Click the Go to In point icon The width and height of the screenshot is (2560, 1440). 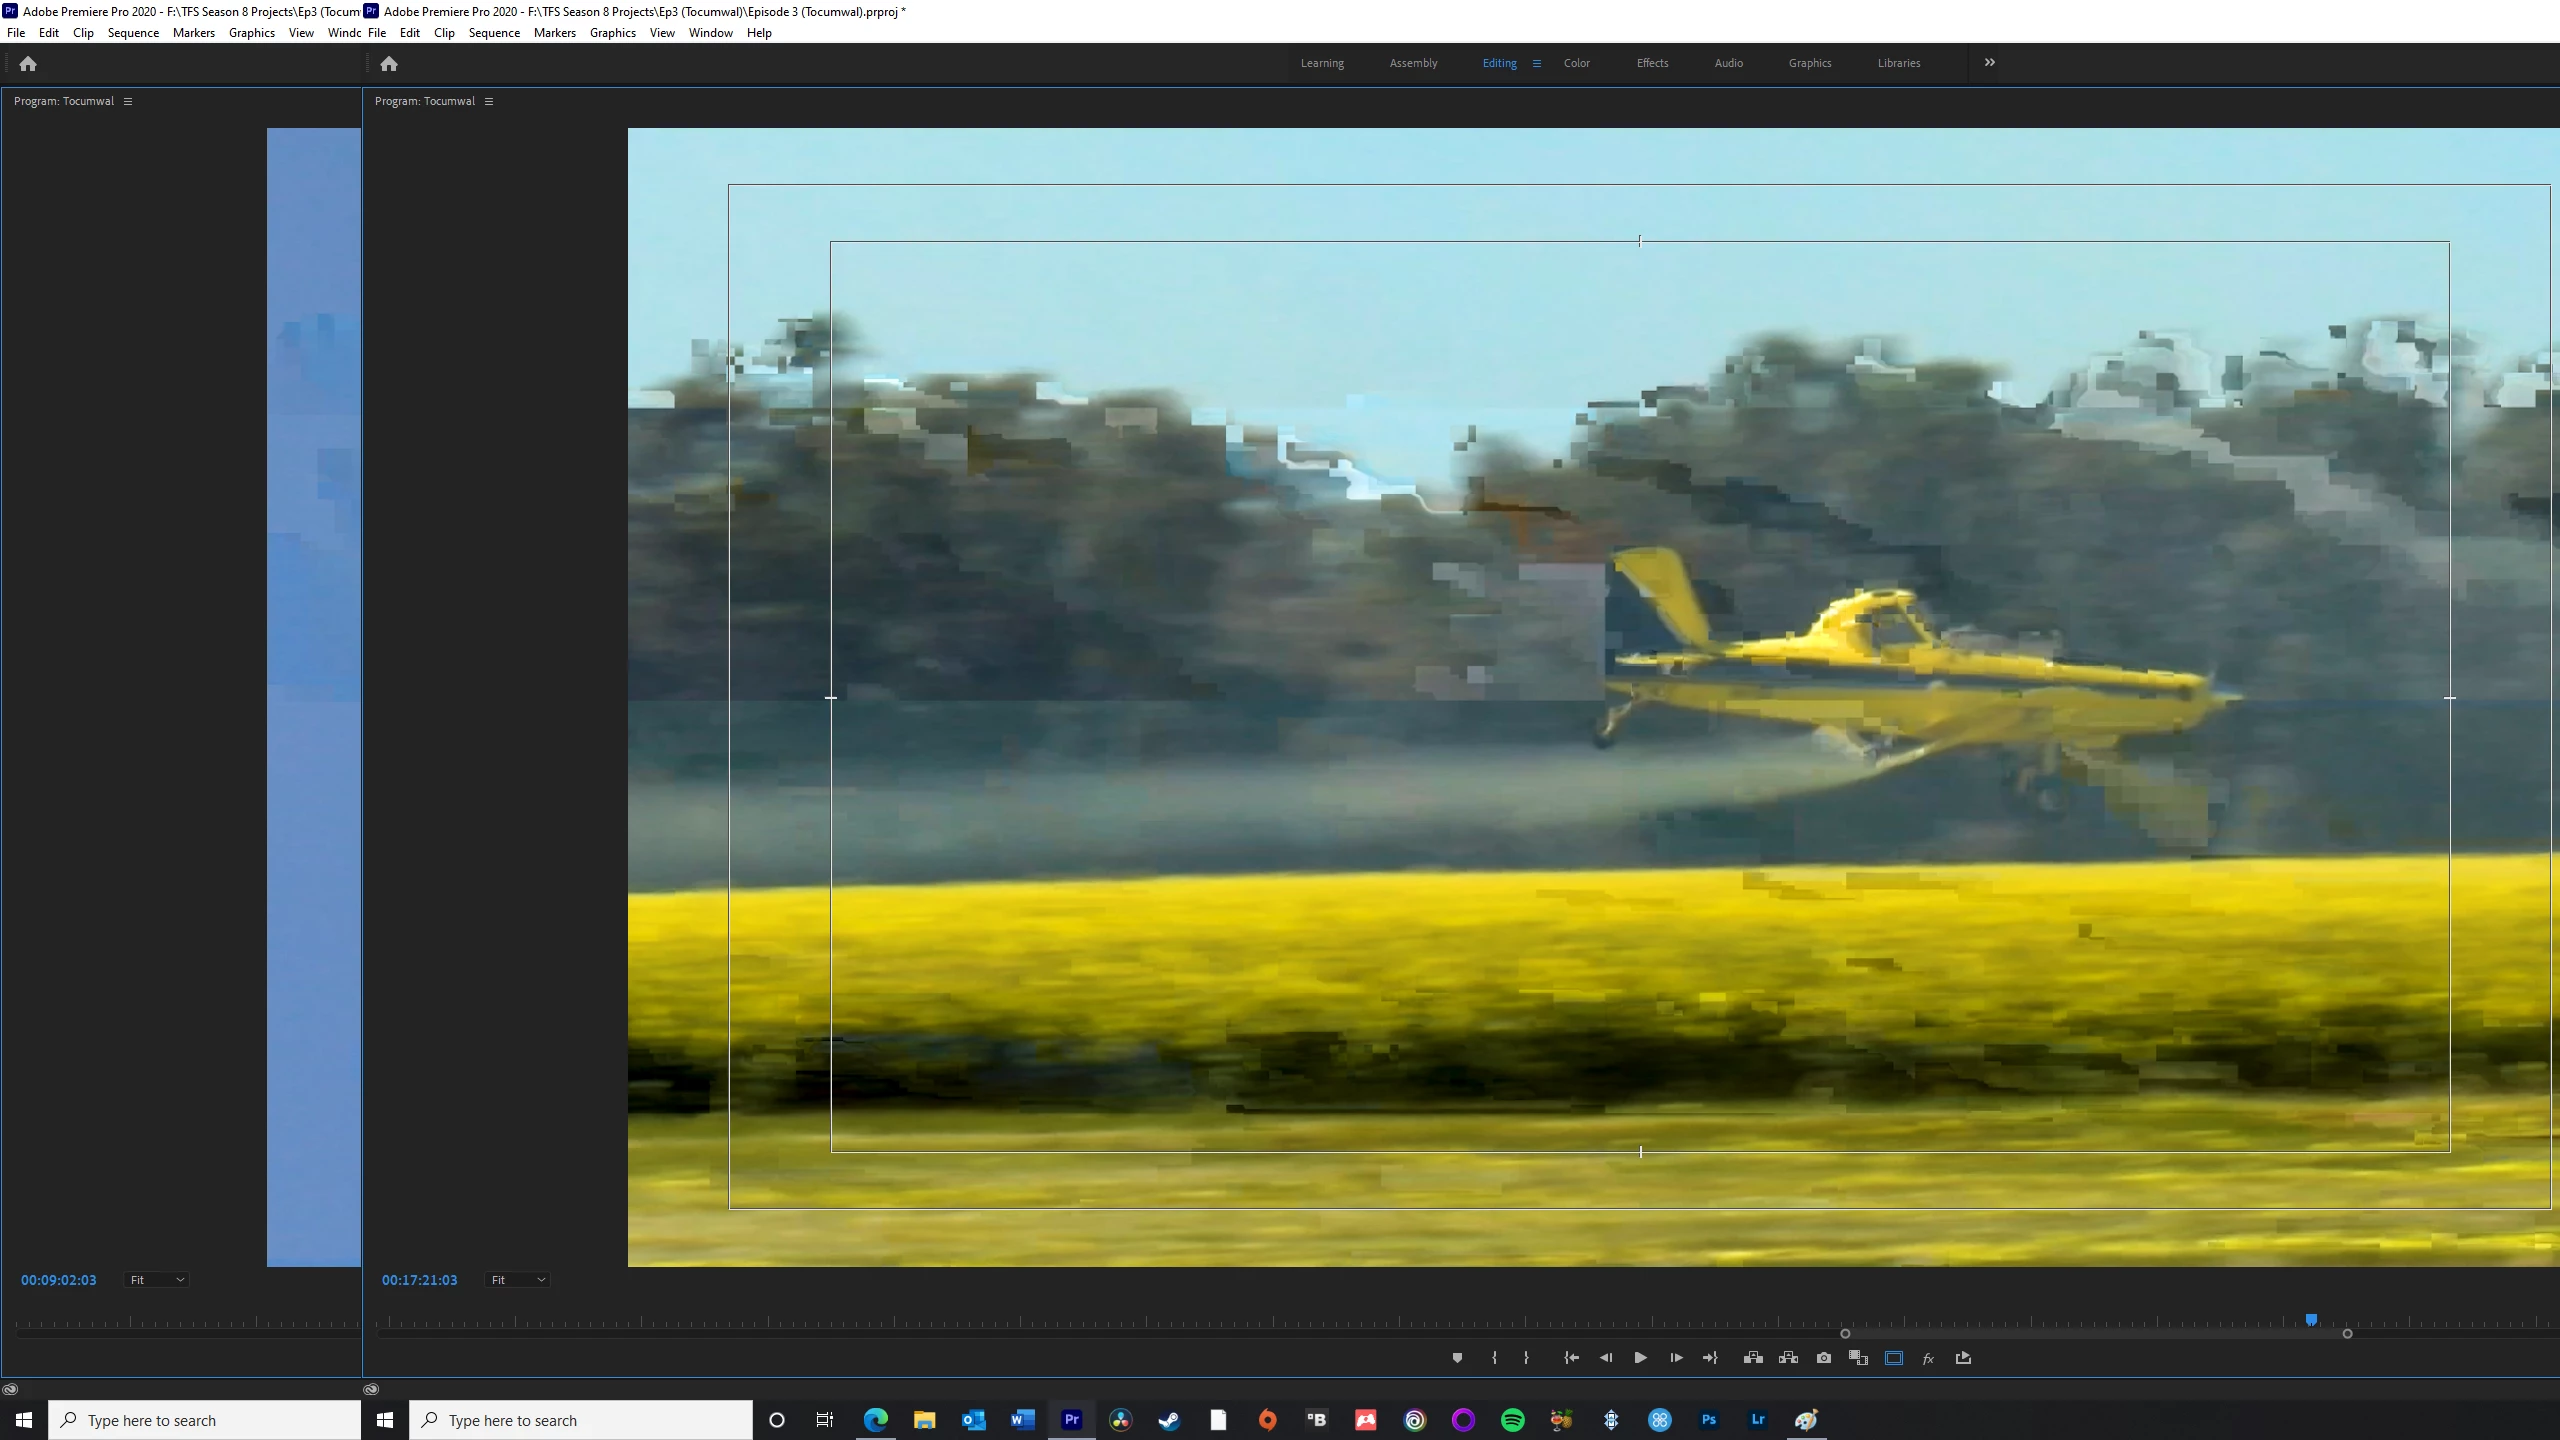tap(1571, 1358)
